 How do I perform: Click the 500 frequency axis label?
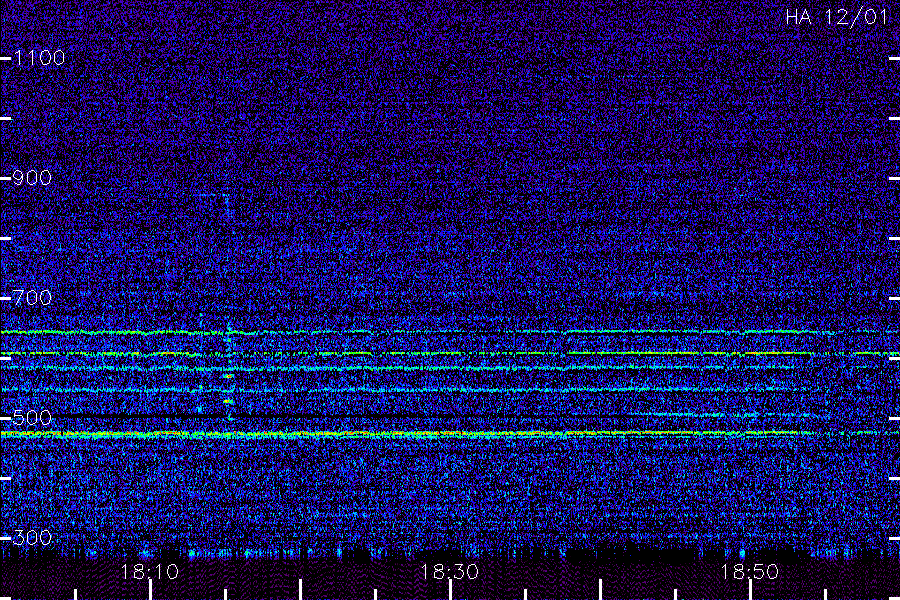tap(32, 417)
